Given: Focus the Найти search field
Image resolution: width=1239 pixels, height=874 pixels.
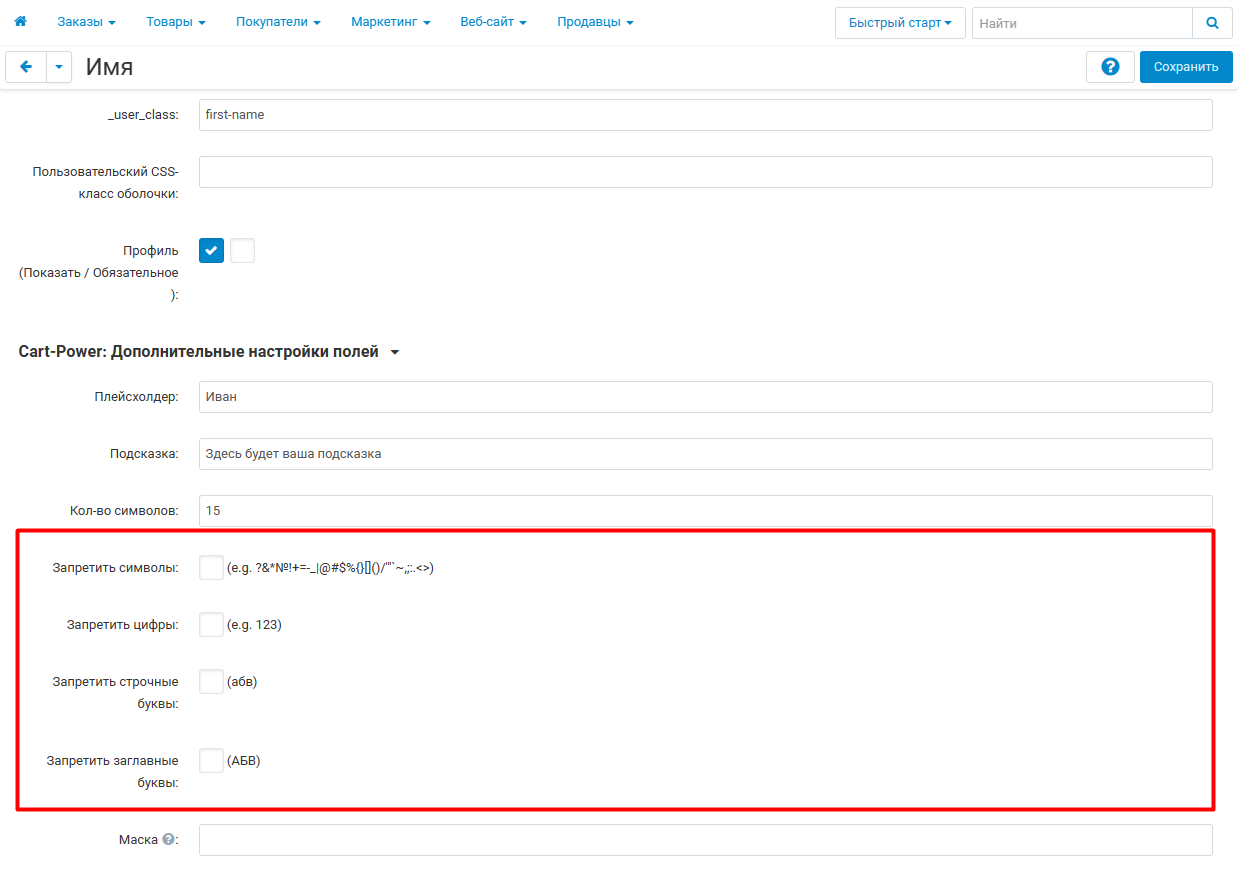Looking at the screenshot, I should point(1082,23).
